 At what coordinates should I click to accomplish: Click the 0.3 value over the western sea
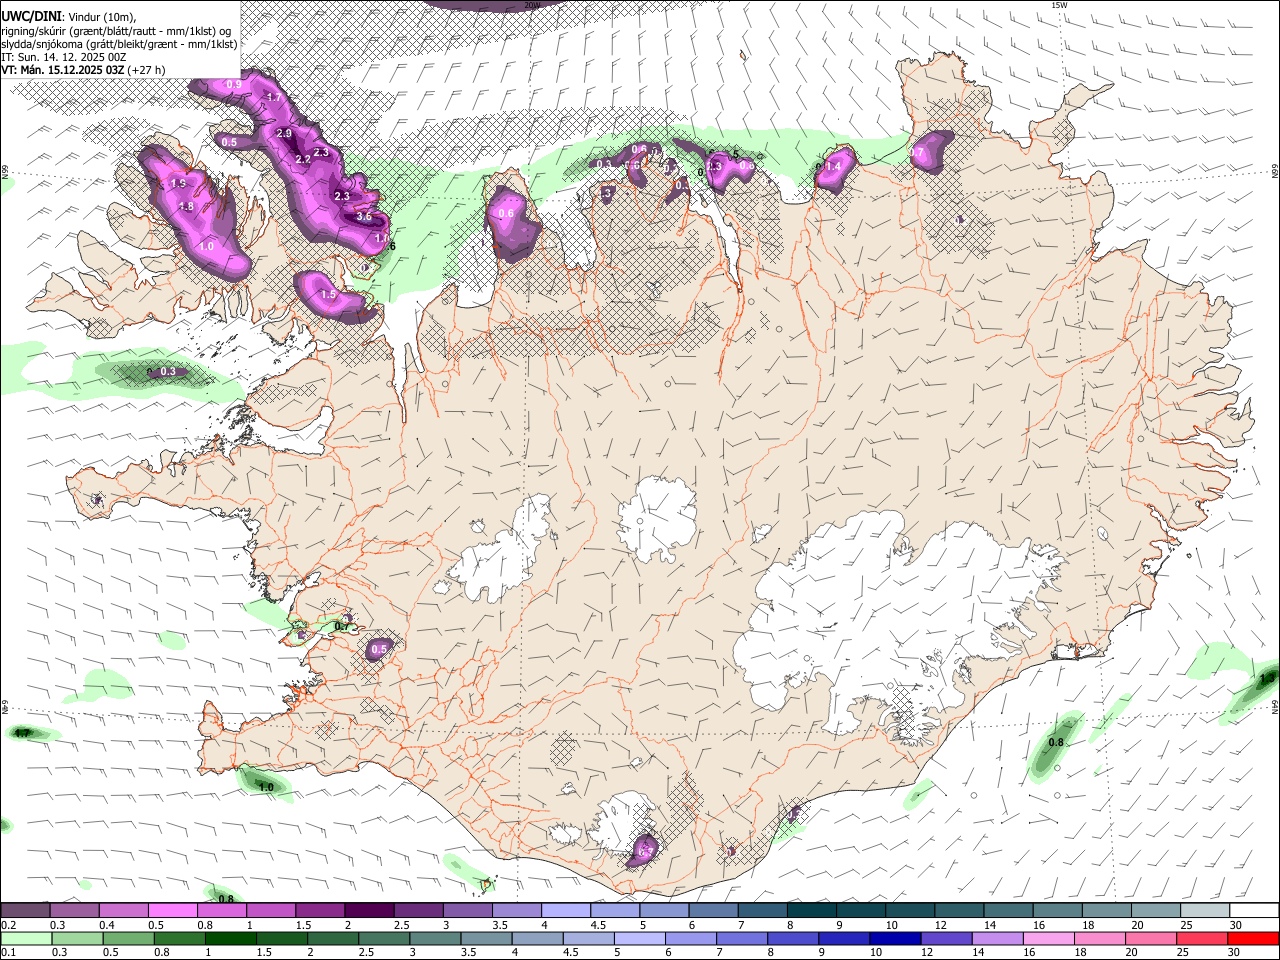point(168,372)
